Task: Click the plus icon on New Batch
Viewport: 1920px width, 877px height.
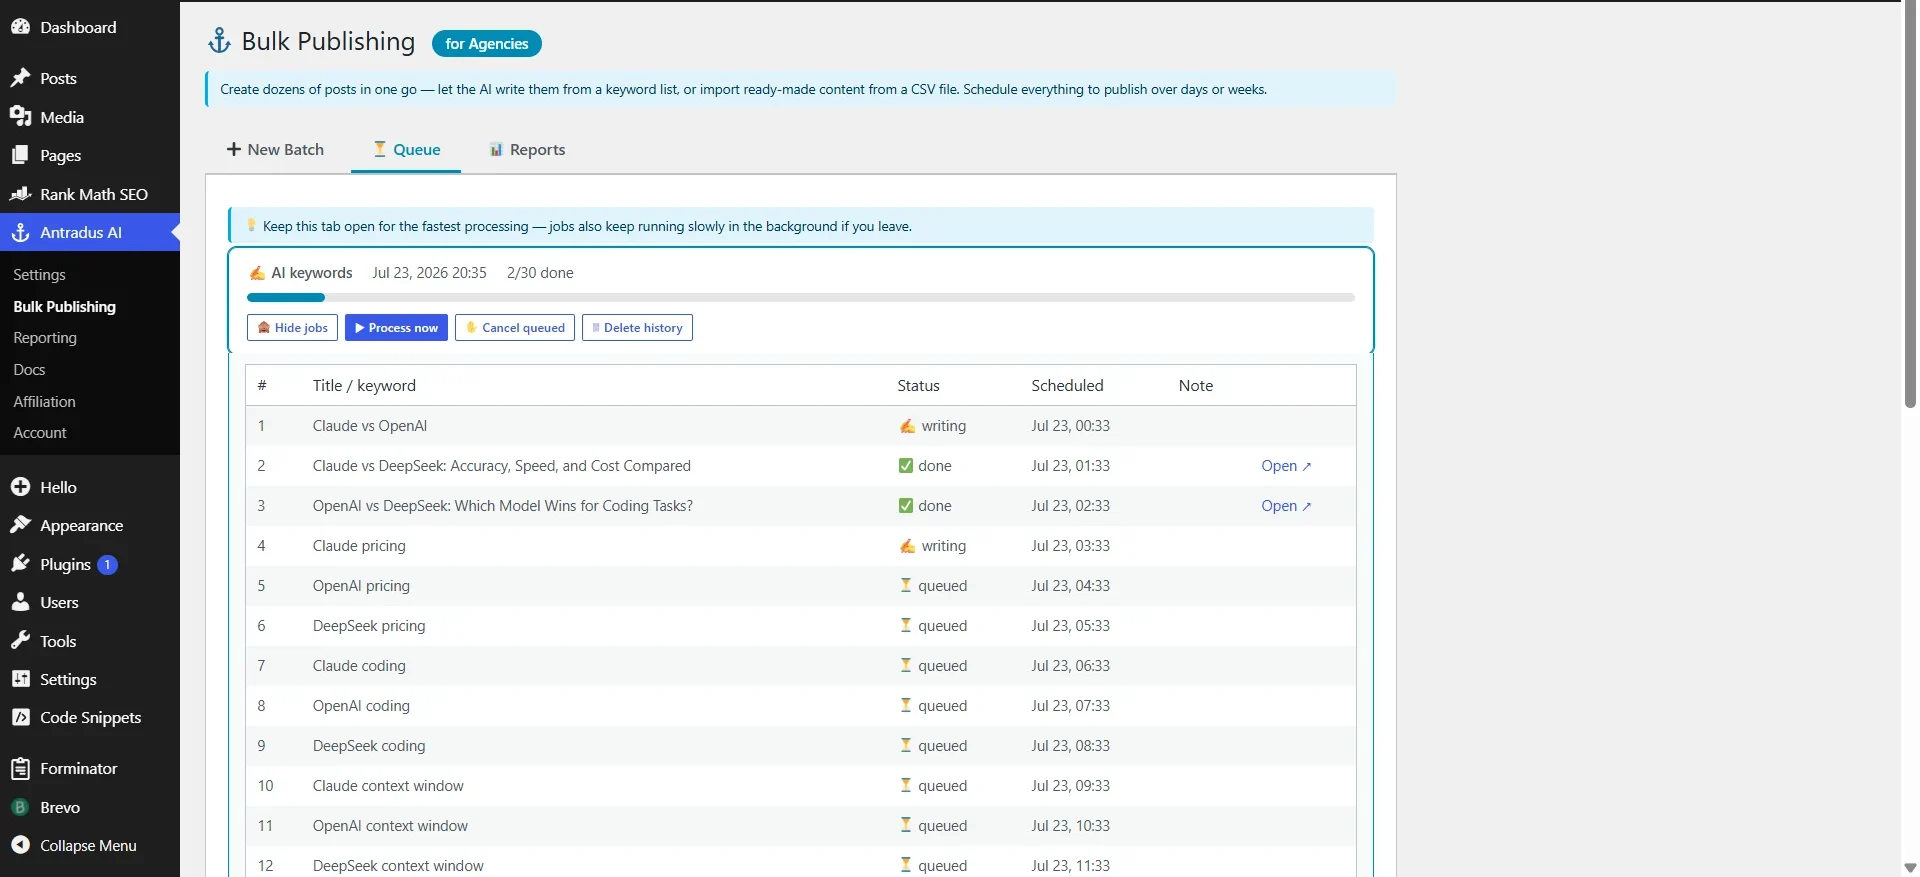Action: click(x=234, y=149)
